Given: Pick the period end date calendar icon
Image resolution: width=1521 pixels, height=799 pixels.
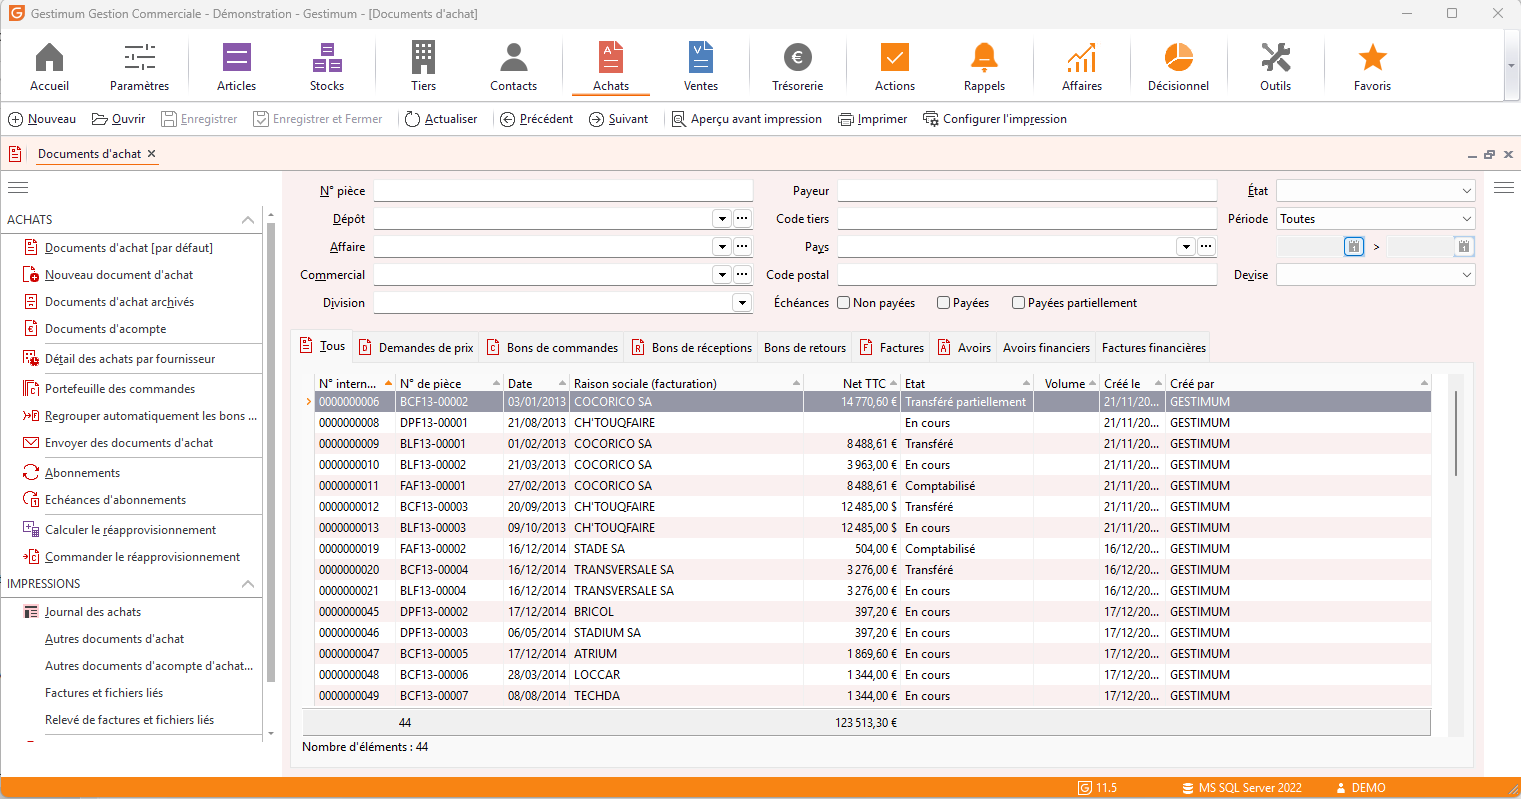Looking at the screenshot, I should click(1464, 246).
